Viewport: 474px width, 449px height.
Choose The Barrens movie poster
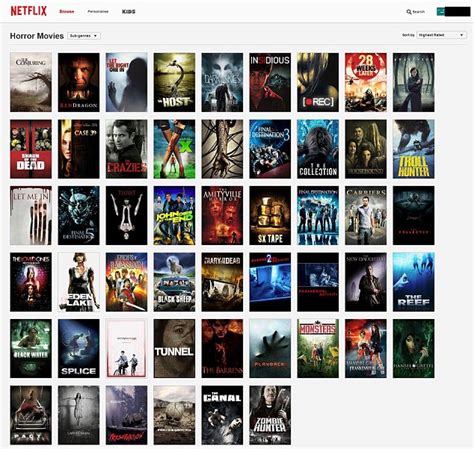click(222, 349)
